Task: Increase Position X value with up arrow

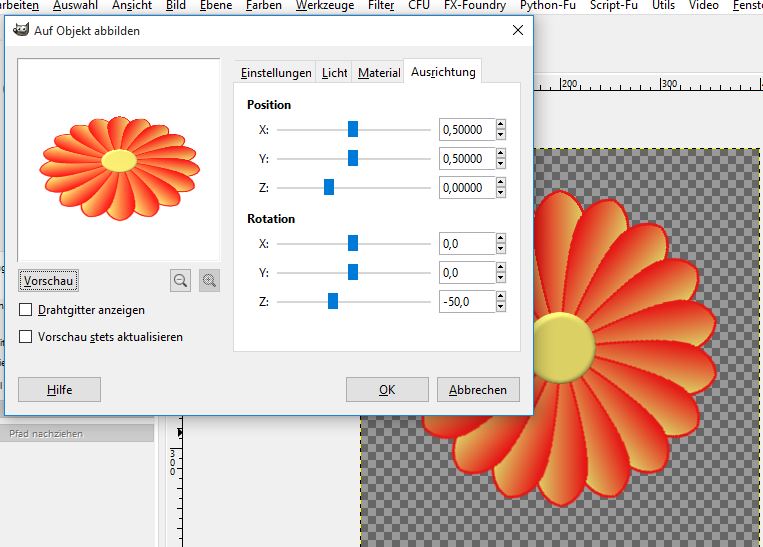Action: point(500,125)
